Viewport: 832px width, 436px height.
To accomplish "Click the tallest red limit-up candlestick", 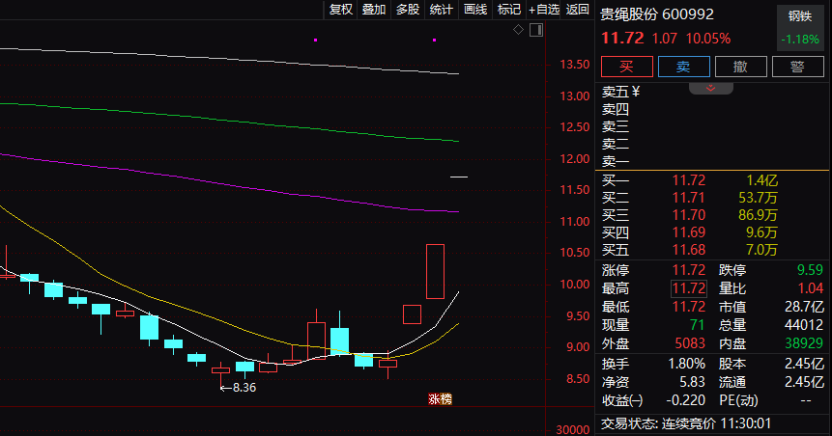I will coord(435,272).
